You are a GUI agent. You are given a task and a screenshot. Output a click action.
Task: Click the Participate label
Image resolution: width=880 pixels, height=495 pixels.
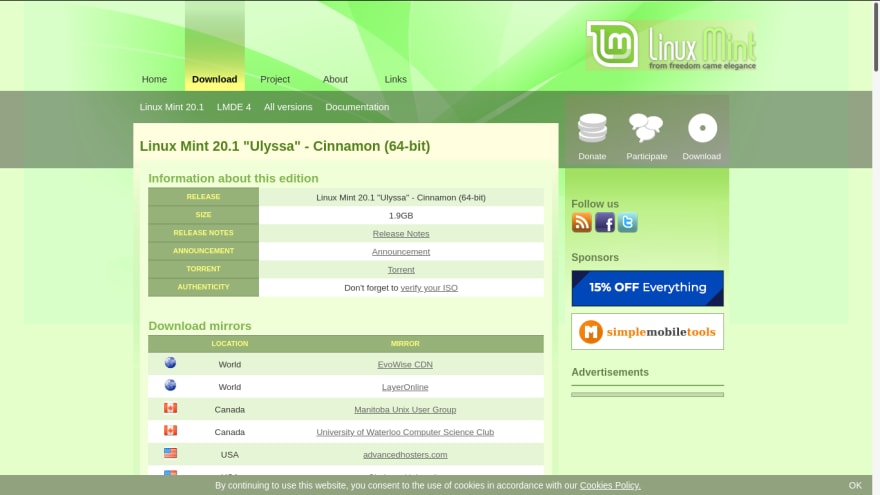[x=647, y=156]
